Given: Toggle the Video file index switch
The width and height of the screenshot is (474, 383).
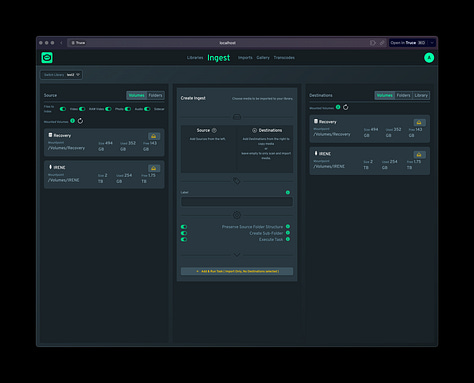Looking at the screenshot, I should (63, 109).
